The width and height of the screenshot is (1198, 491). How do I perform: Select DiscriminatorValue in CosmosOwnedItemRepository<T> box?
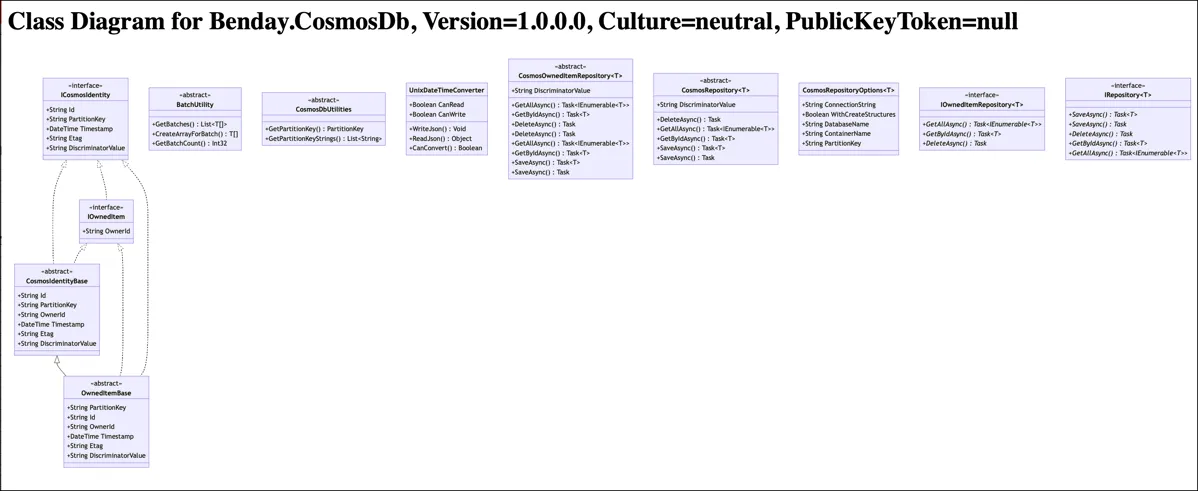click(x=551, y=91)
